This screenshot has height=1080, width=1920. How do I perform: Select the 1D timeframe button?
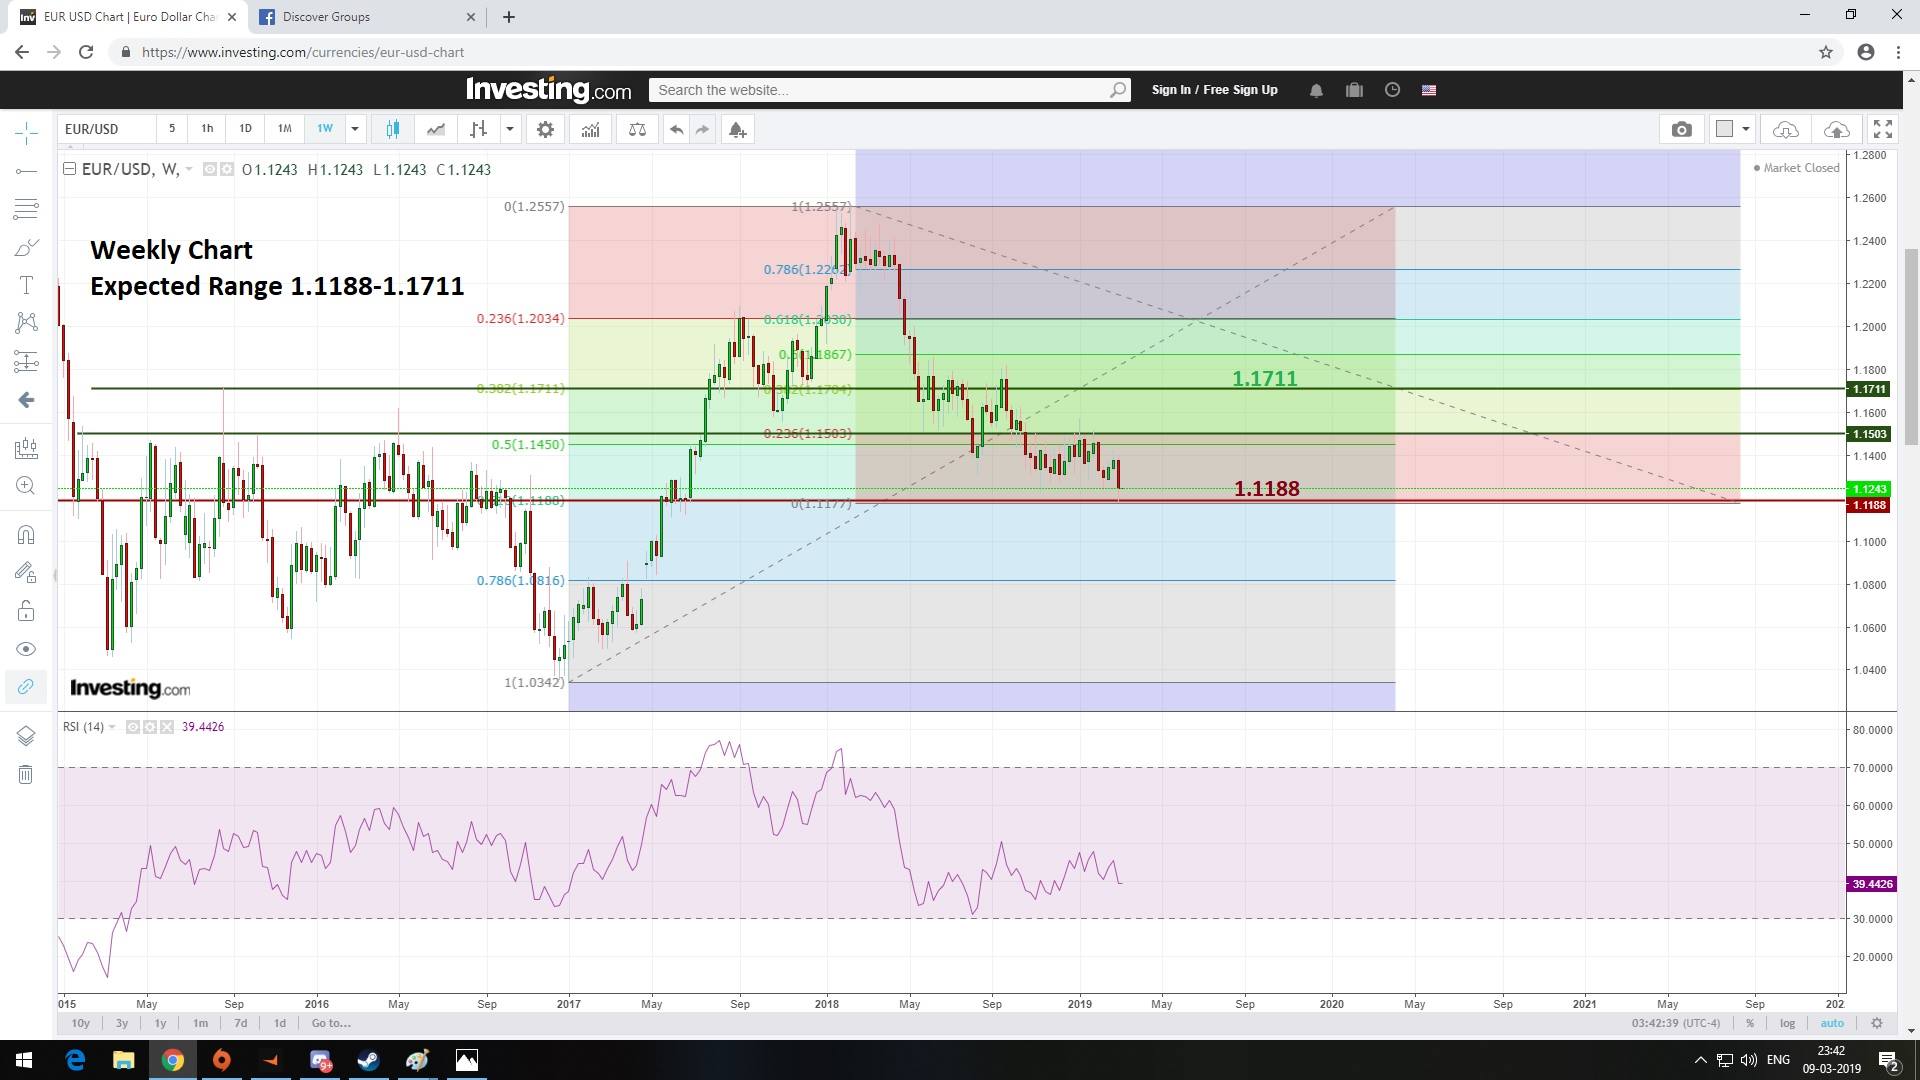(245, 129)
